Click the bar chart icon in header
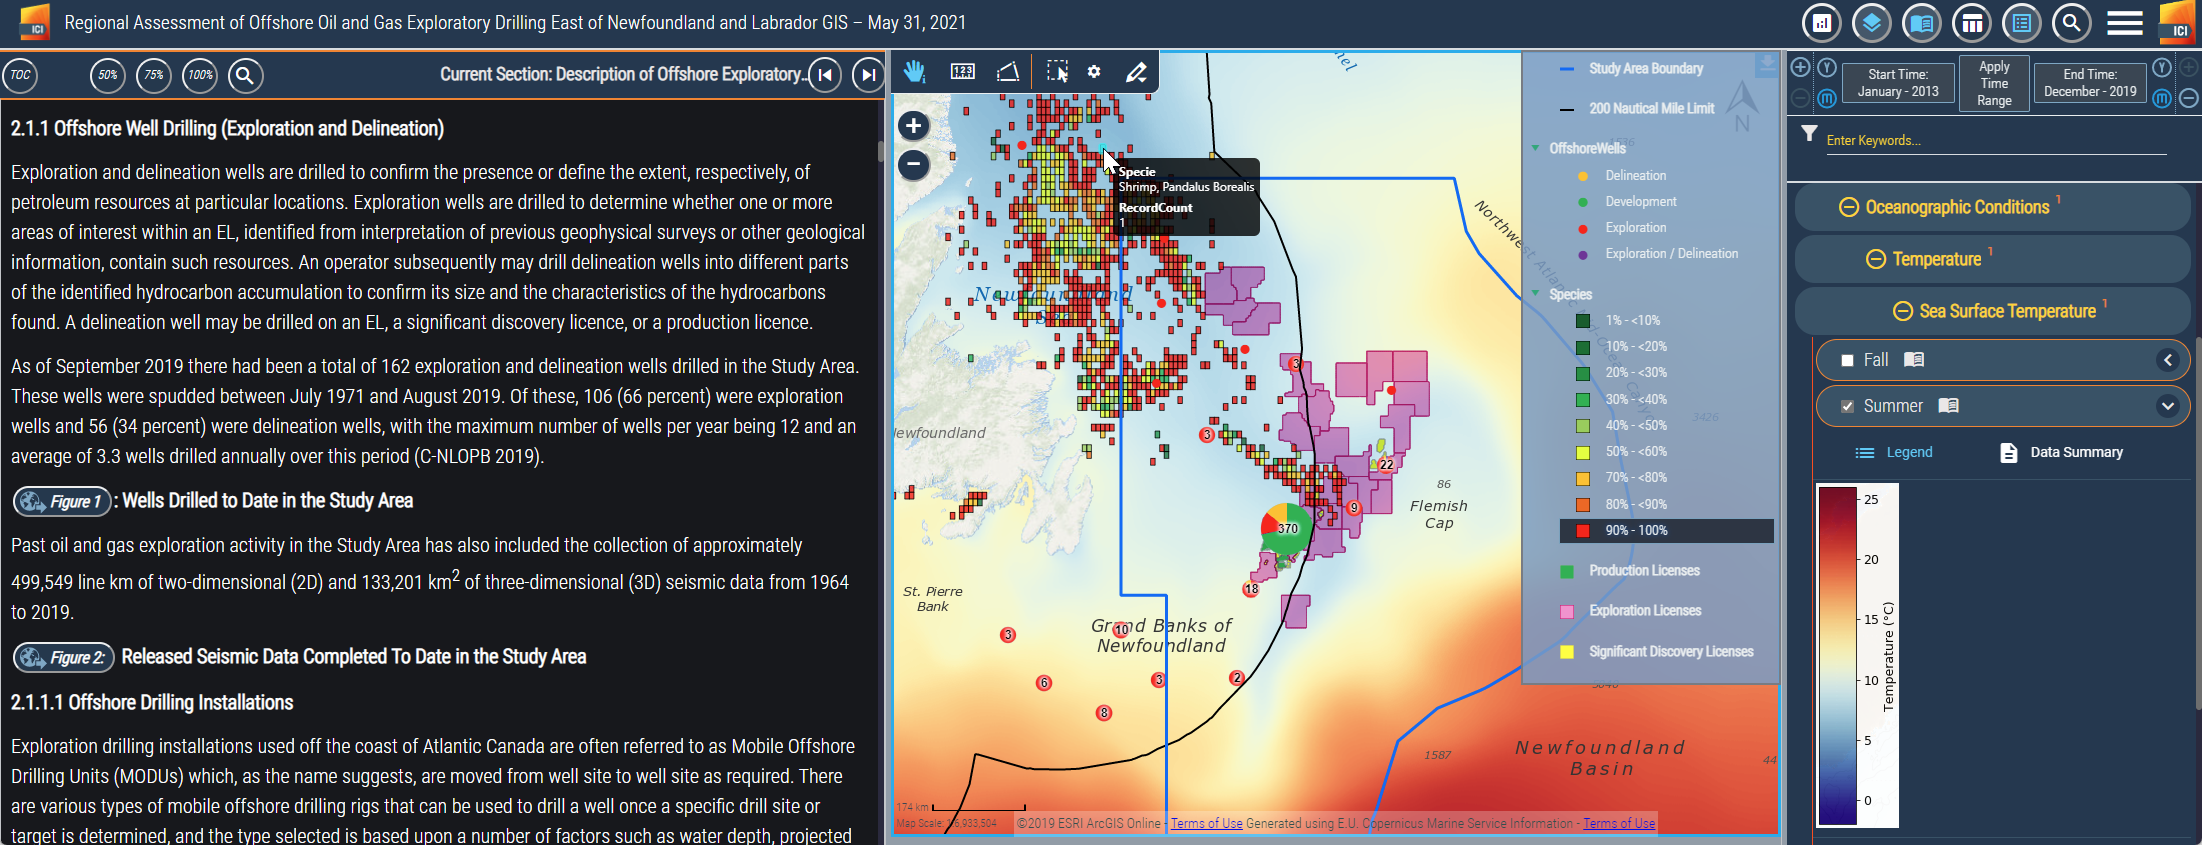This screenshot has width=2202, height=845. click(x=1821, y=23)
